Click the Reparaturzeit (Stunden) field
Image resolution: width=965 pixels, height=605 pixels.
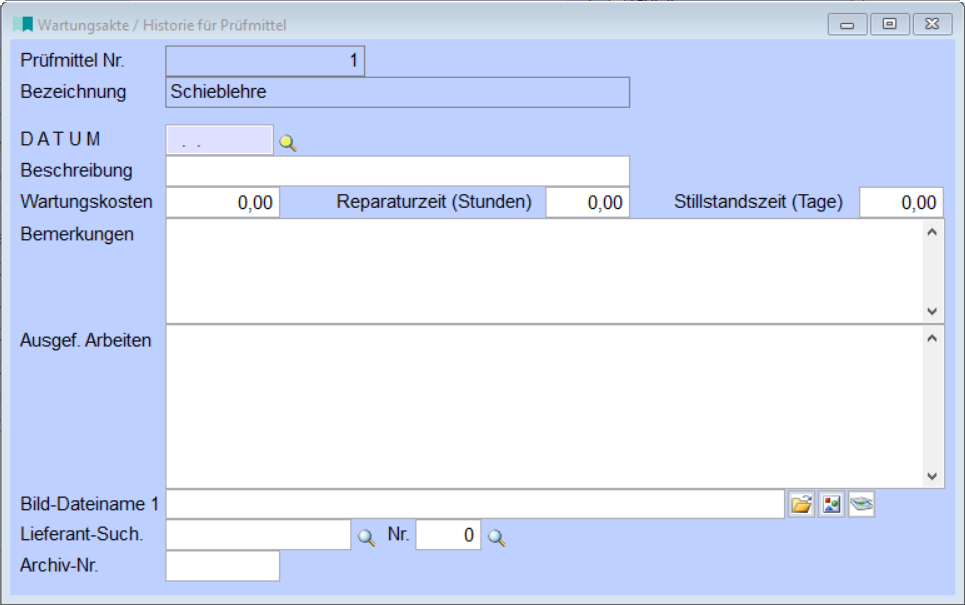587,203
